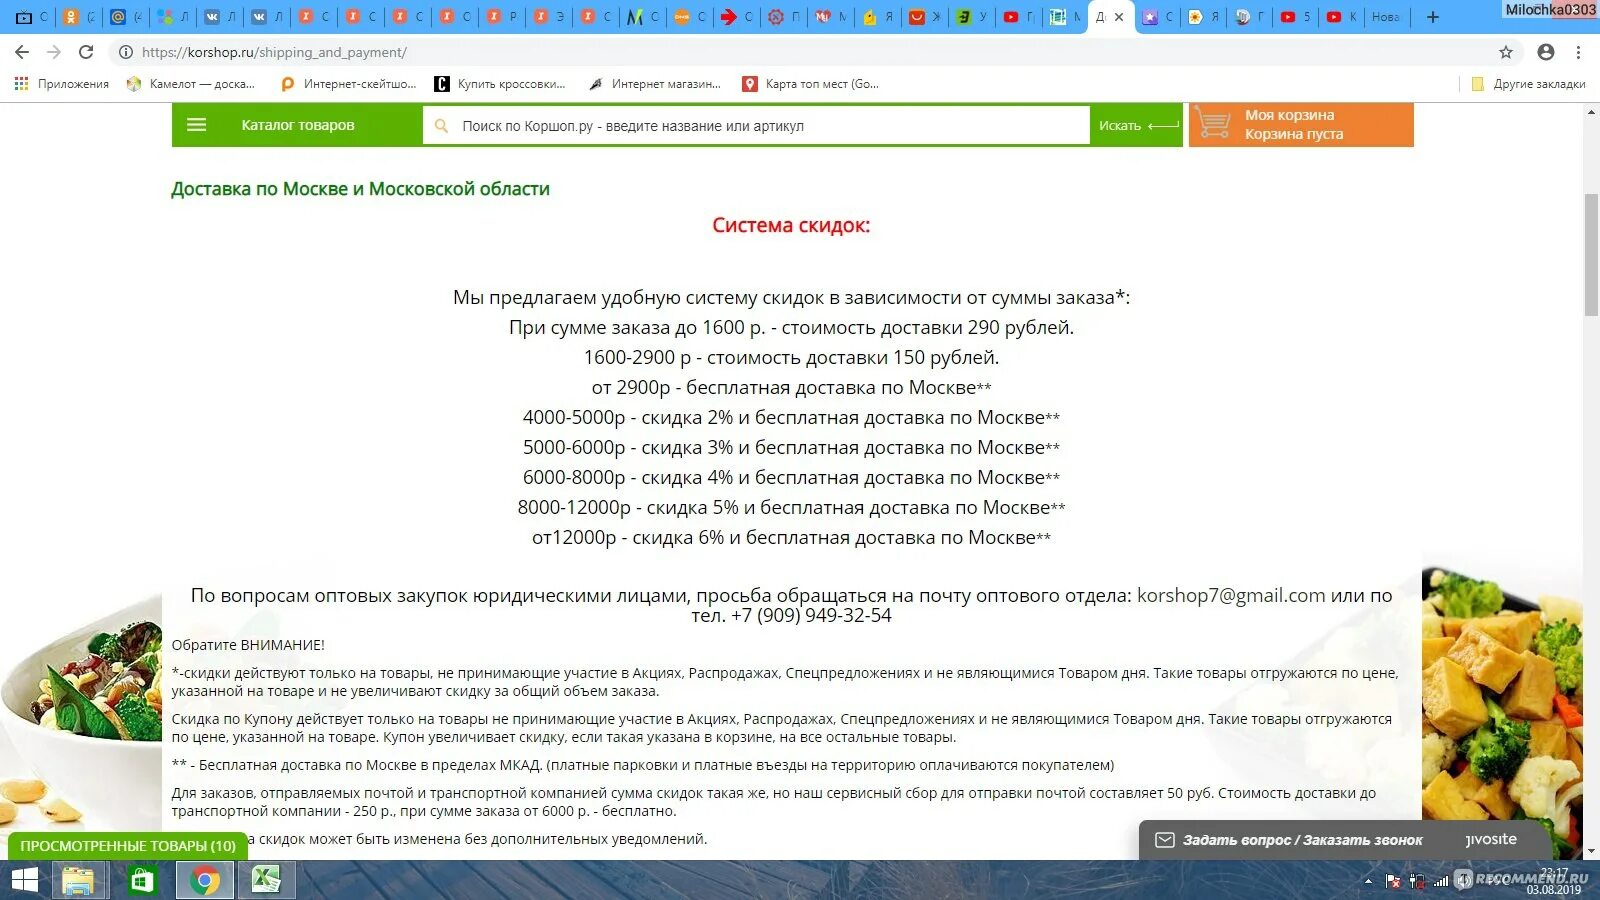Click the page vertical scrollbar thumb

click(1591, 256)
